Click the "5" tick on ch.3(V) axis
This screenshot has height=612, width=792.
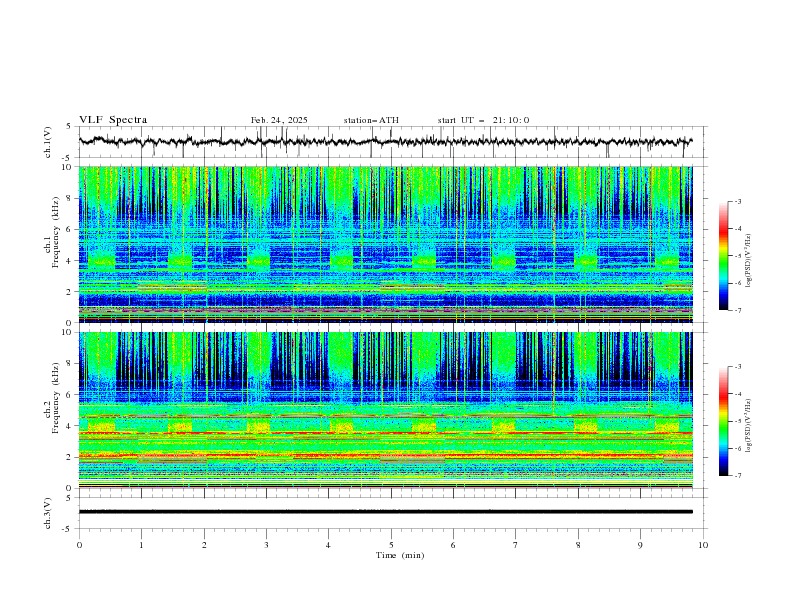[69, 497]
